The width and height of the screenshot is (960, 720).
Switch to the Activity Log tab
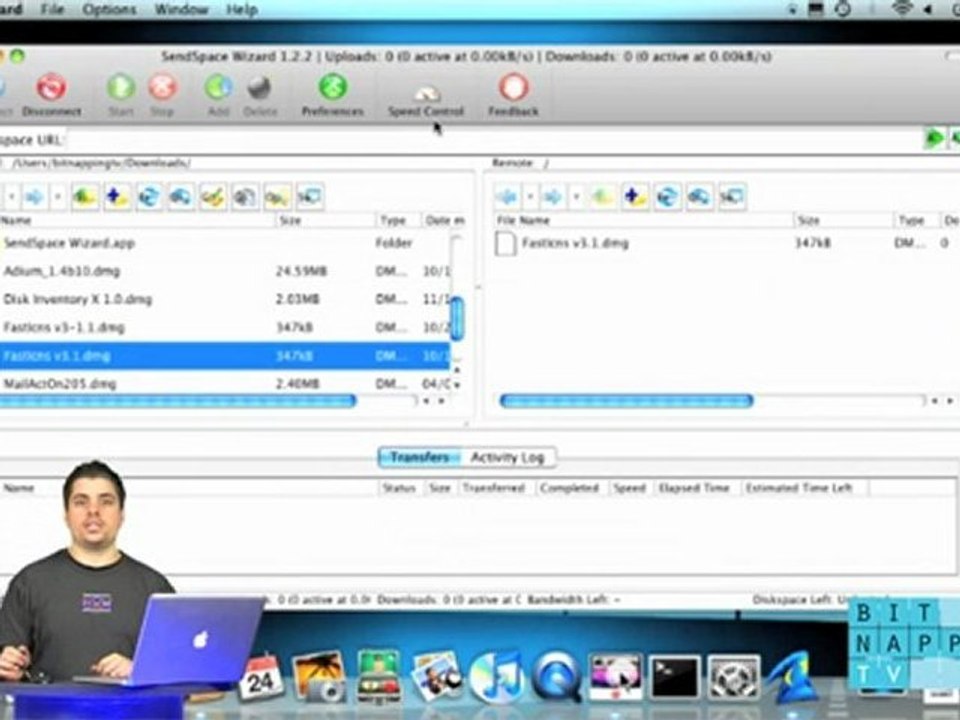[x=508, y=457]
